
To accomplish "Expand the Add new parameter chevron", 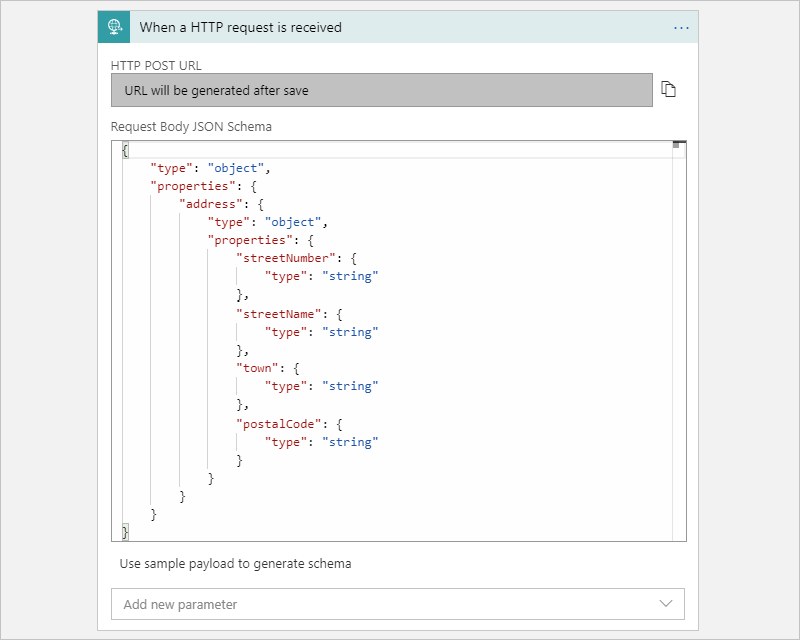I will [x=666, y=604].
